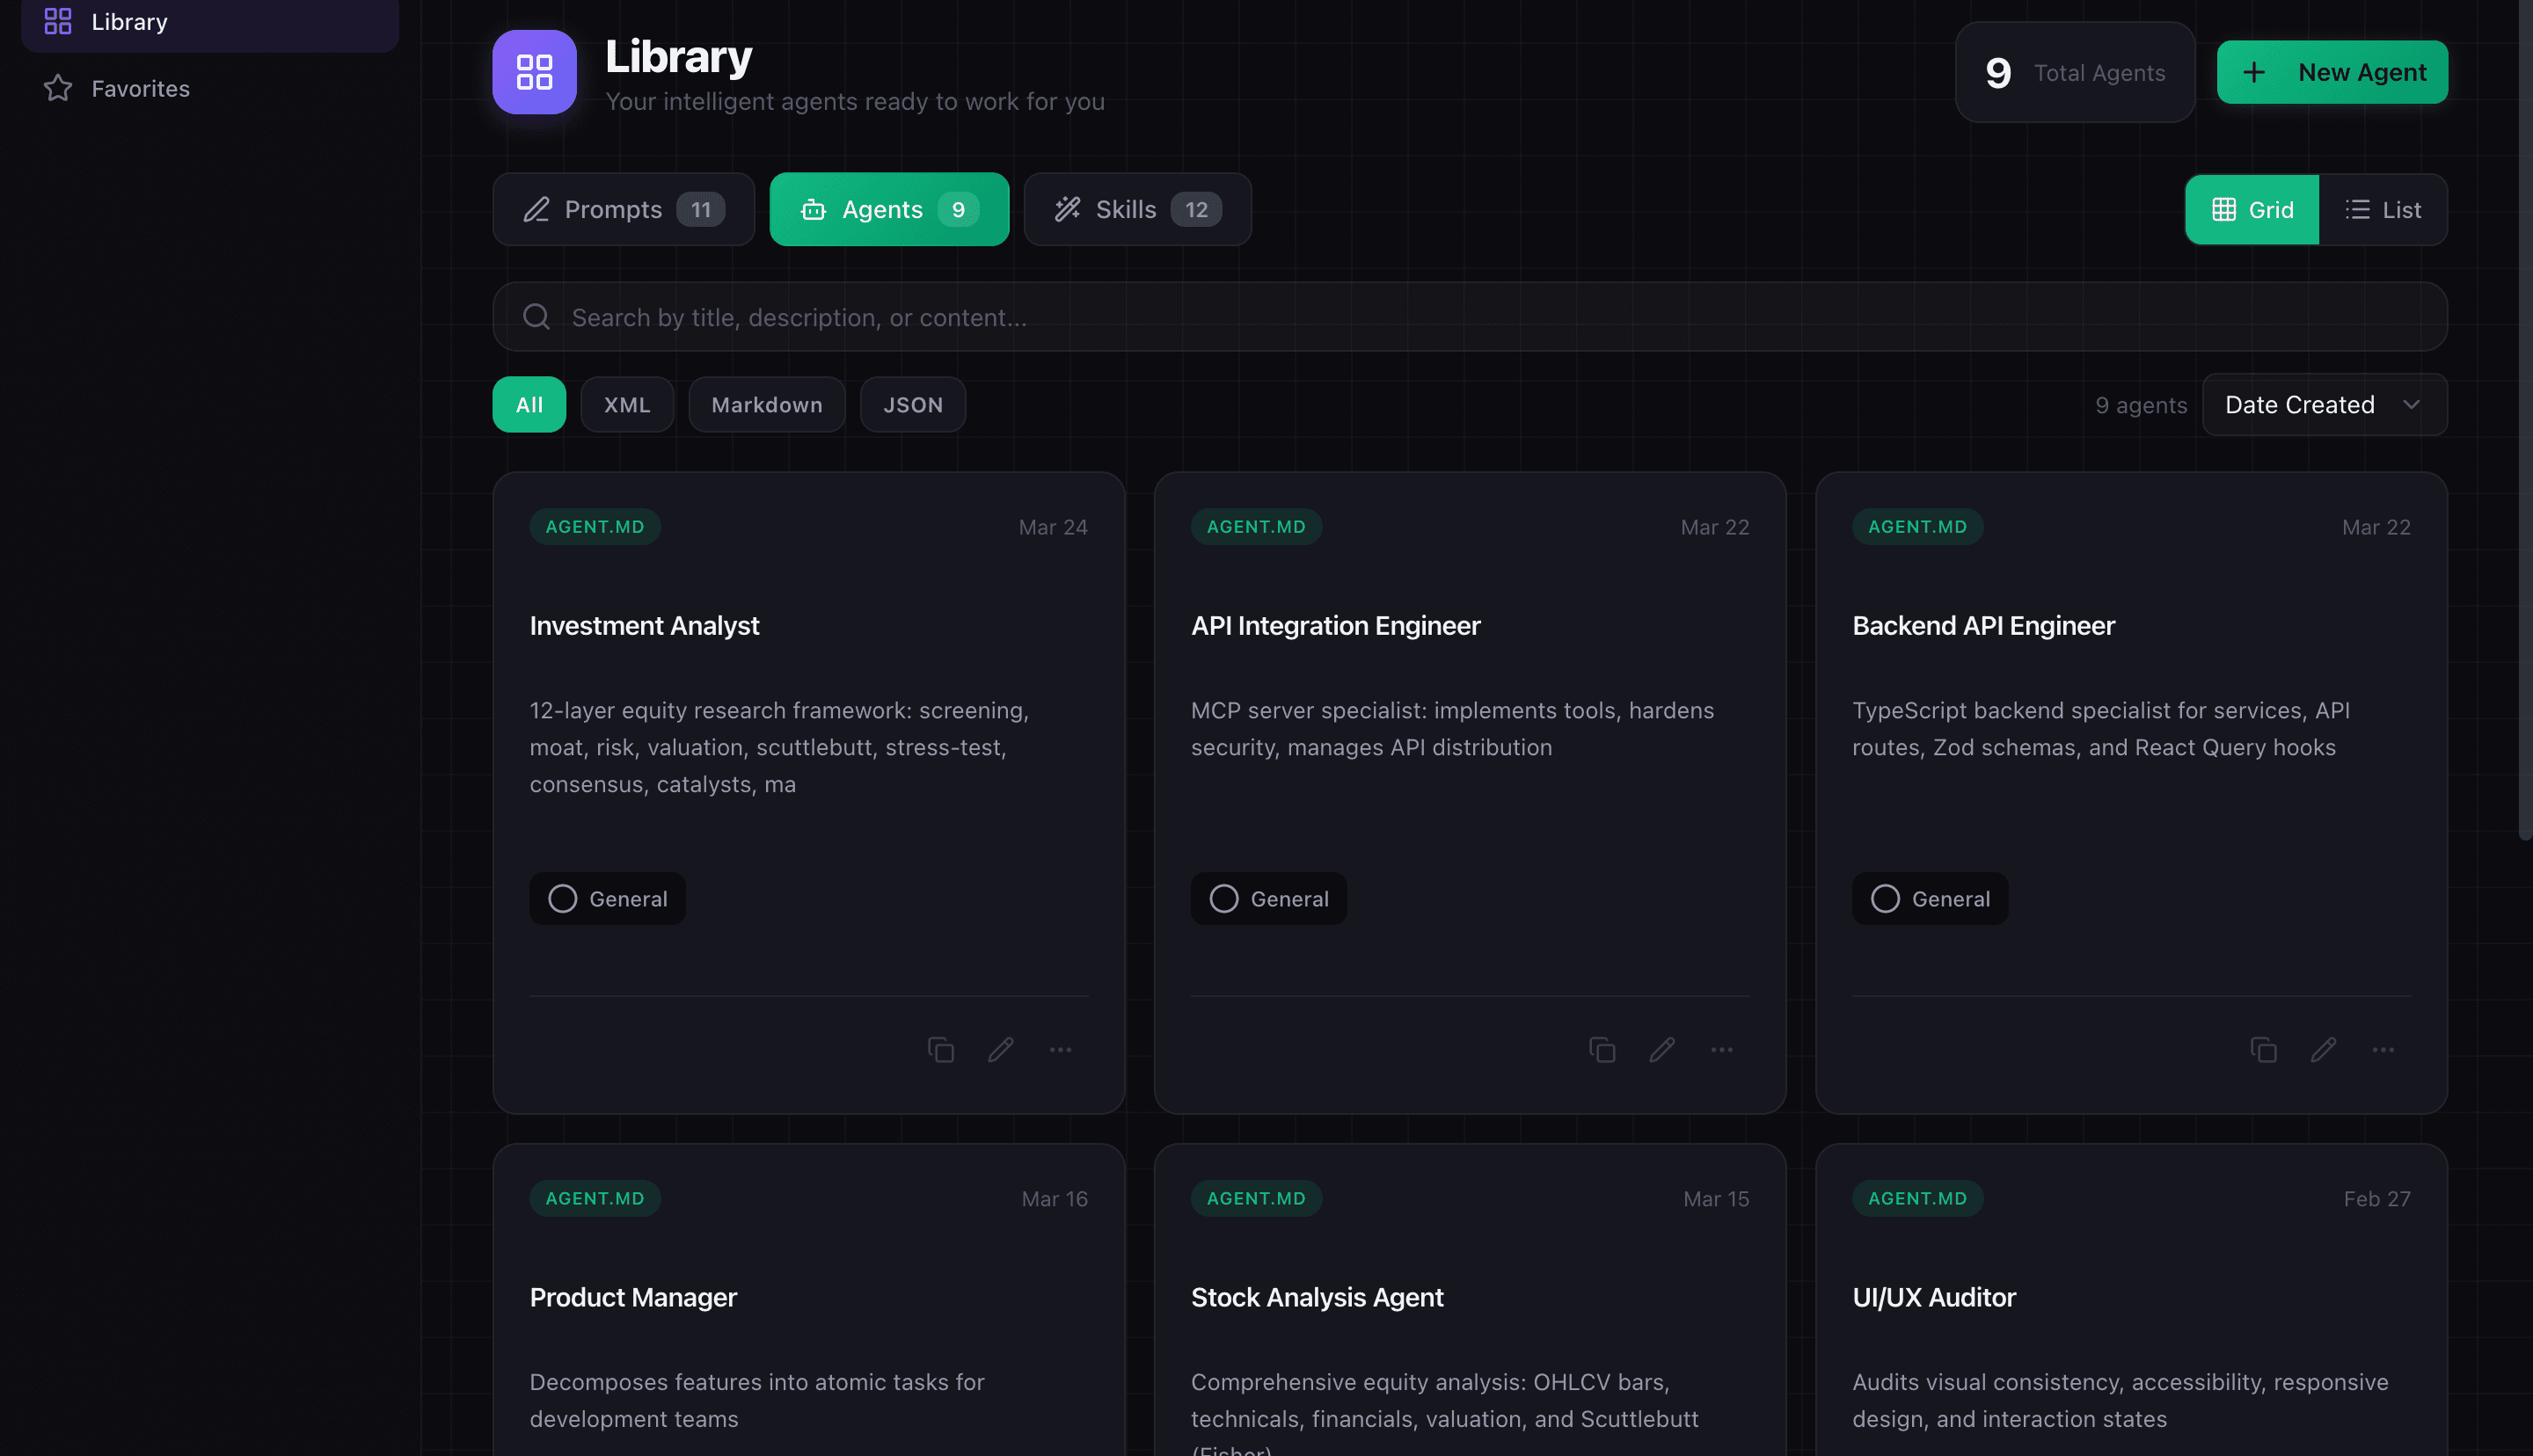2533x1456 pixels.
Task: Click the search magnifier icon
Action: pos(537,317)
